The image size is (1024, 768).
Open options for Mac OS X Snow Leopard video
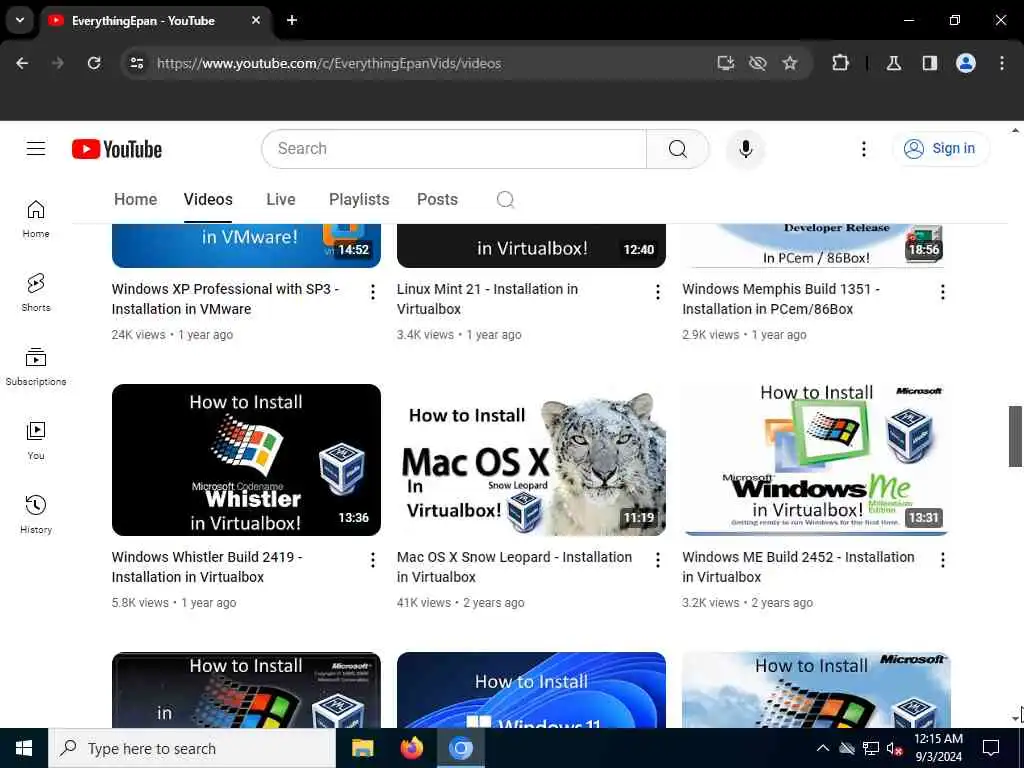pyautogui.click(x=658, y=560)
